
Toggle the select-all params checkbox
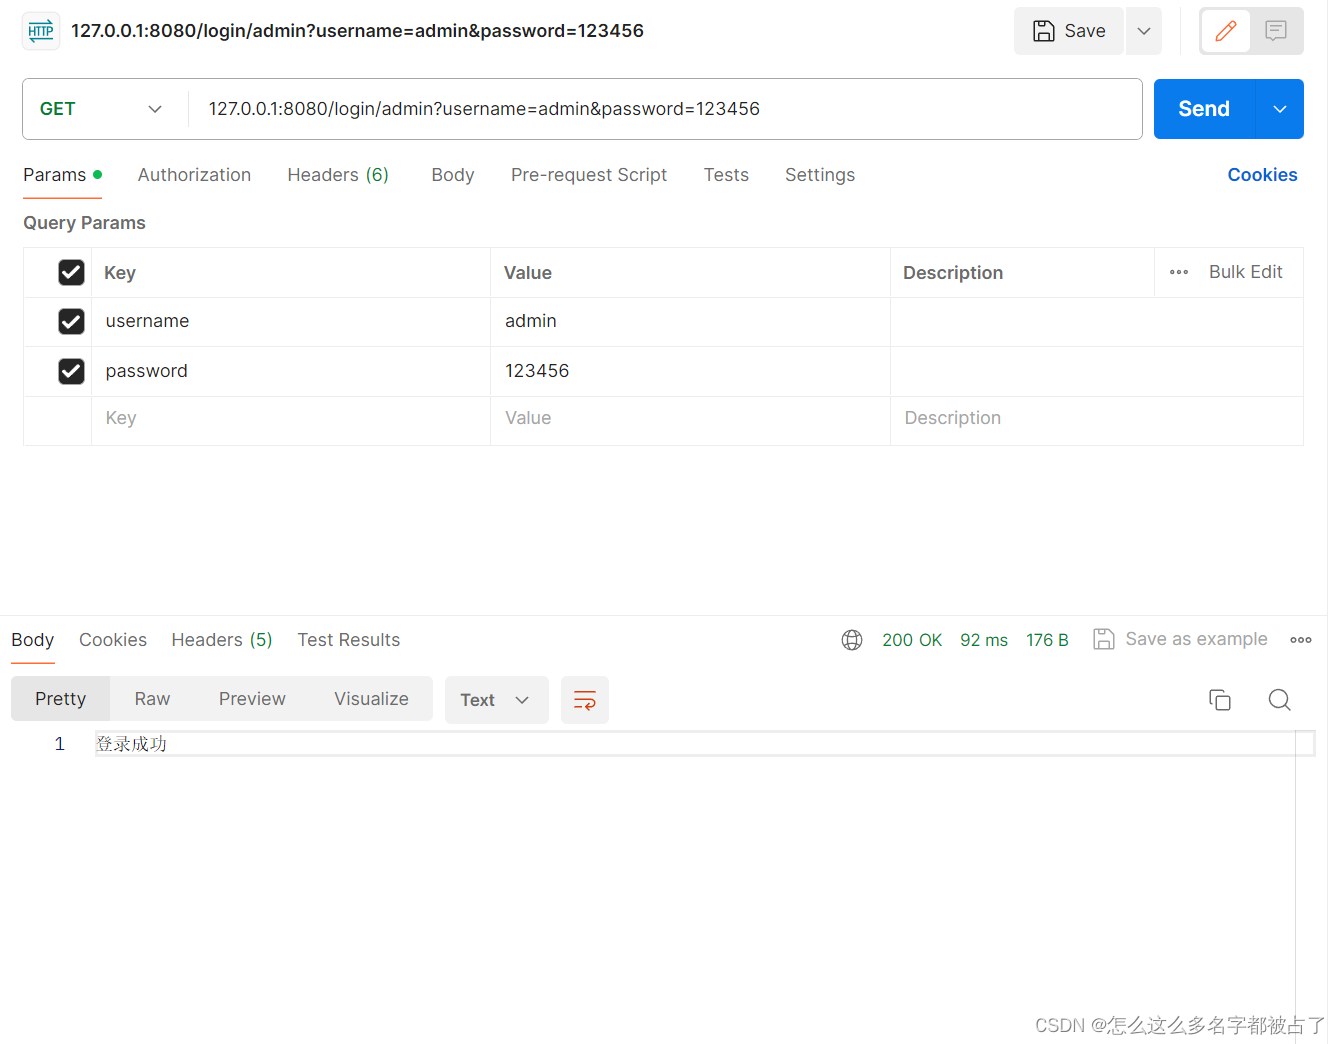click(71, 272)
